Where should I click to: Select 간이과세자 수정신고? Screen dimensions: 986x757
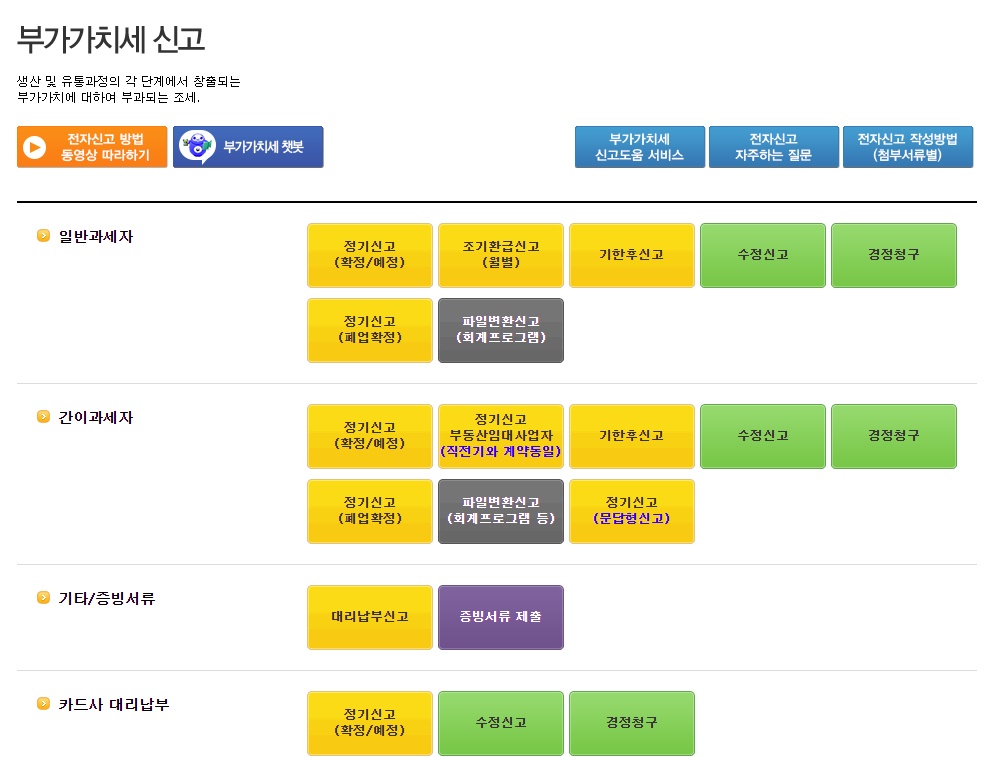click(763, 436)
